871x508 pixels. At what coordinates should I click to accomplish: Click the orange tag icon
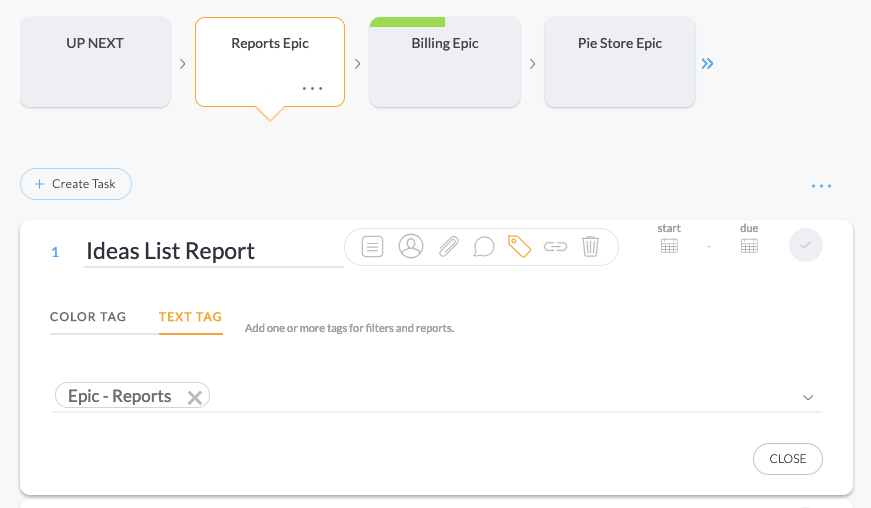[519, 247]
